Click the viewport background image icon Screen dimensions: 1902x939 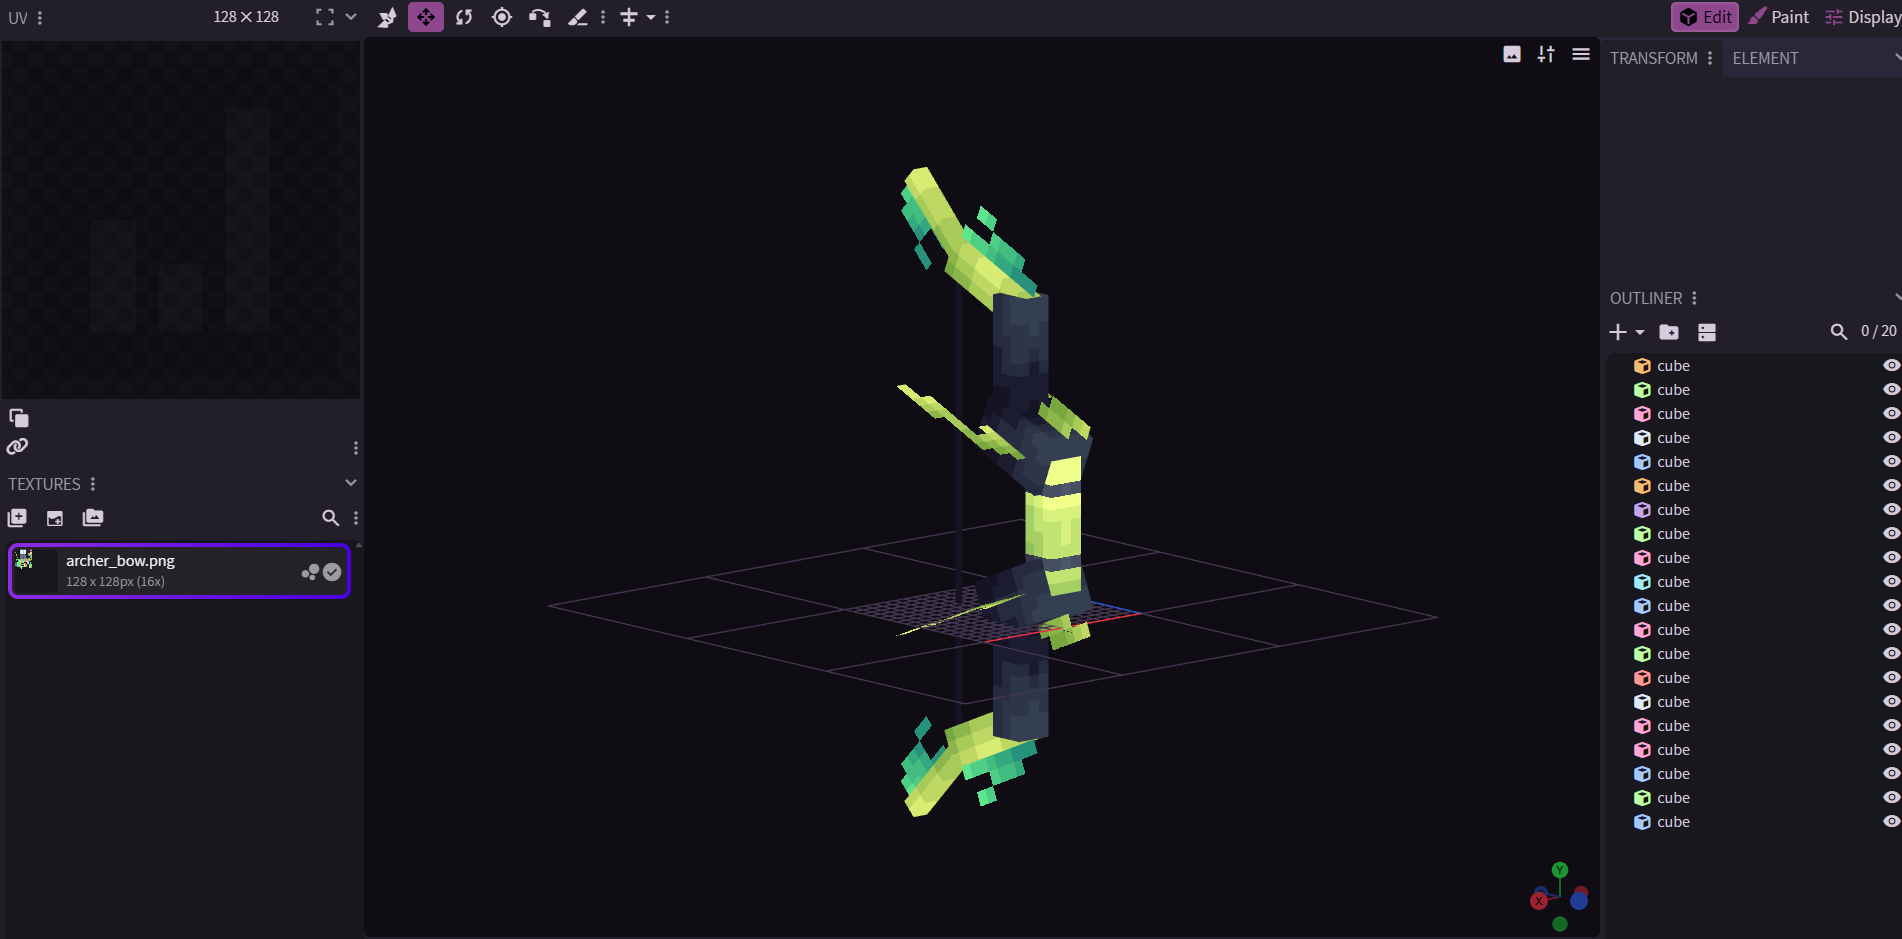click(x=1512, y=54)
